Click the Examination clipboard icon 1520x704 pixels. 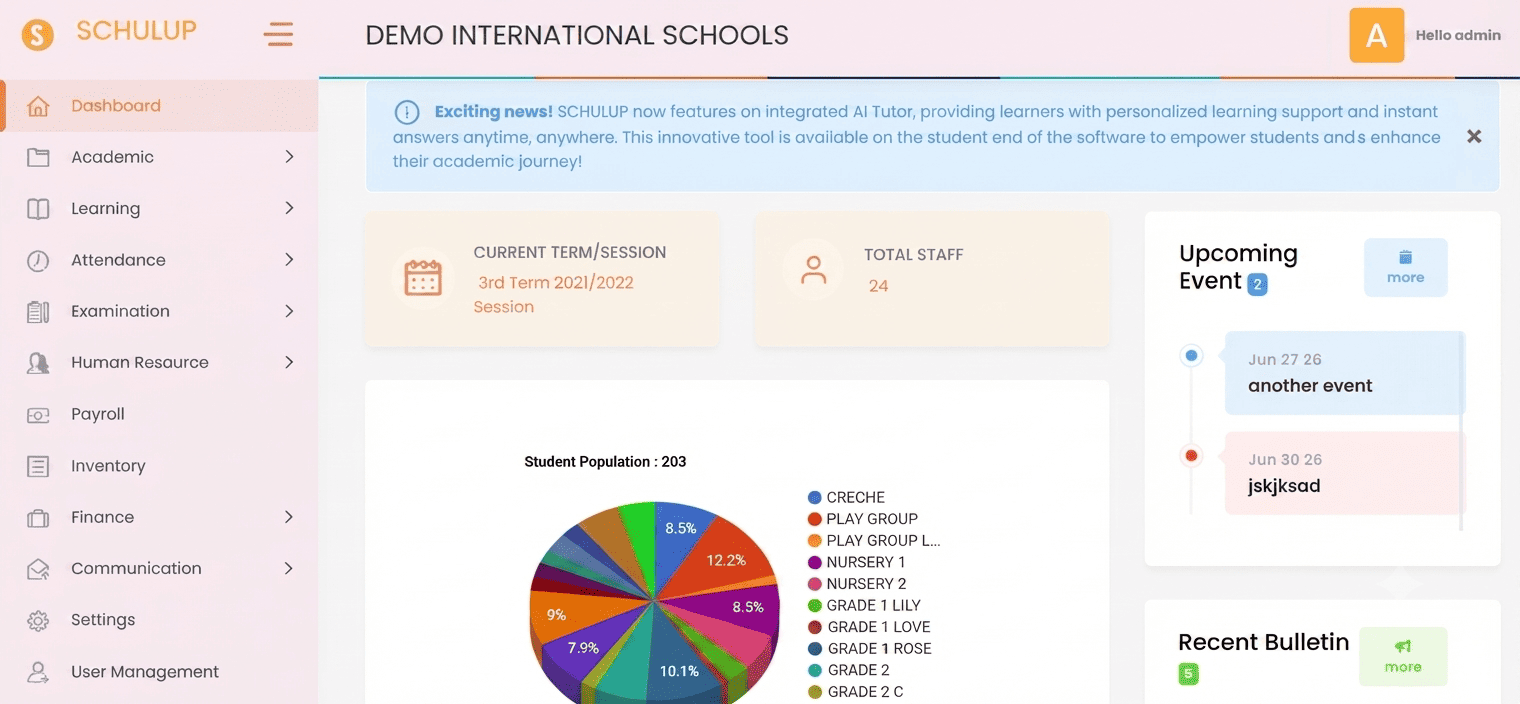pos(38,311)
